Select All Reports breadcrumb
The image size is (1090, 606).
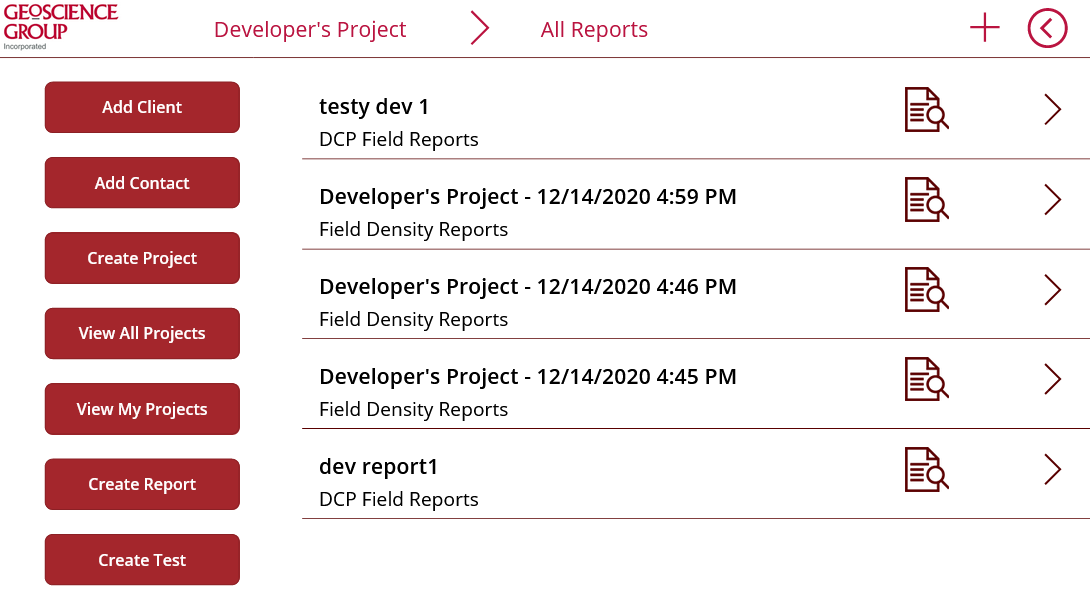pos(594,29)
